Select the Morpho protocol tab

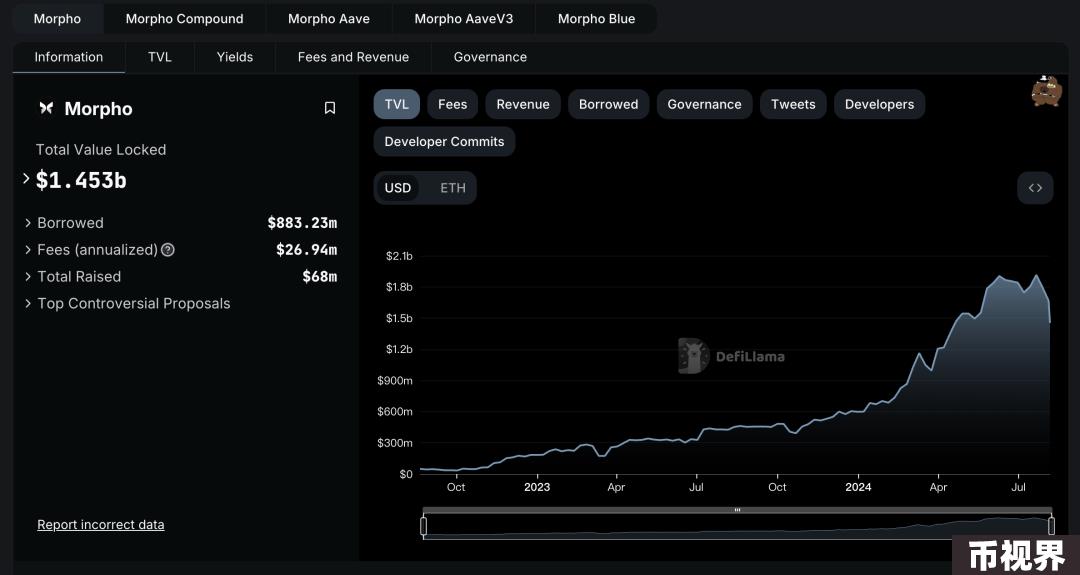[x=57, y=19]
